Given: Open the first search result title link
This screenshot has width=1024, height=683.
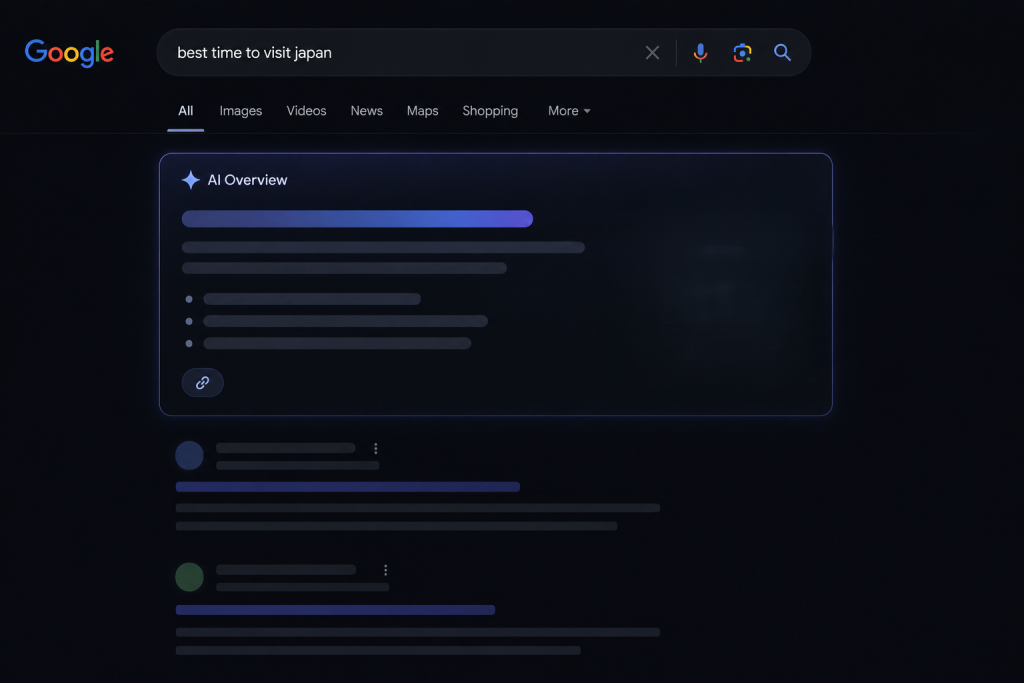Looking at the screenshot, I should 347,487.
